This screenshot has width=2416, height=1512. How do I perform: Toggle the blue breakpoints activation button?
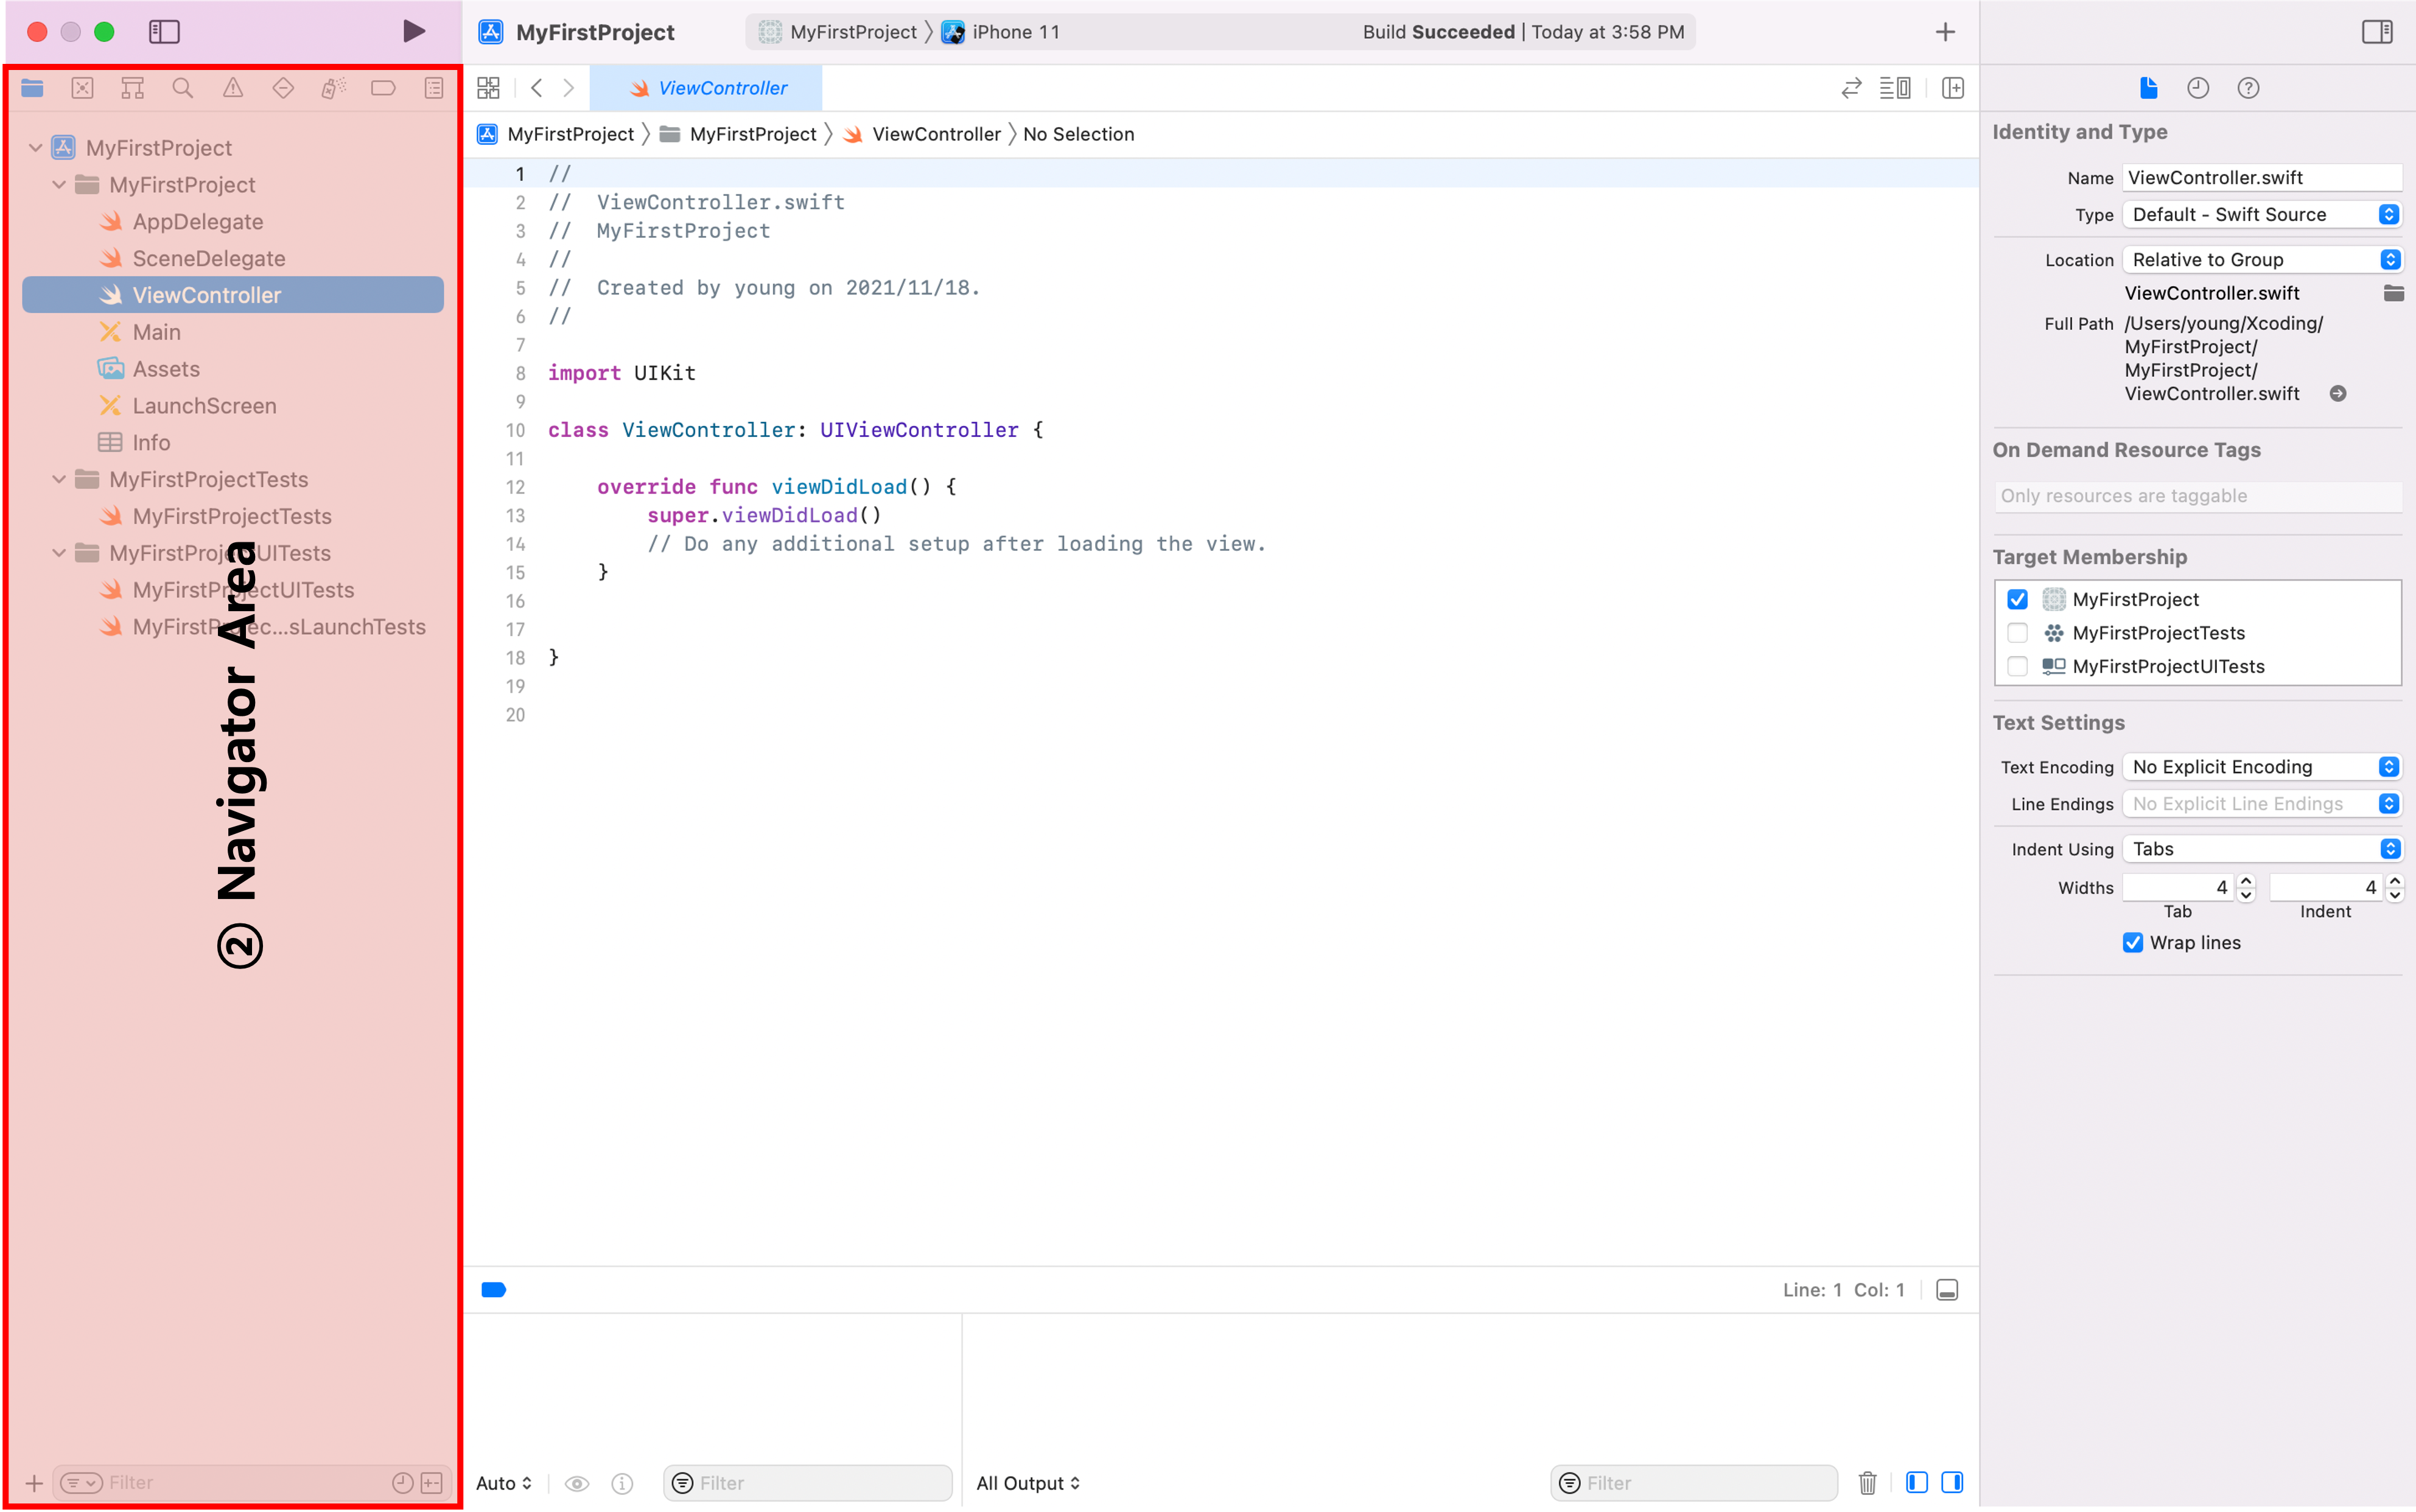[x=494, y=1290]
